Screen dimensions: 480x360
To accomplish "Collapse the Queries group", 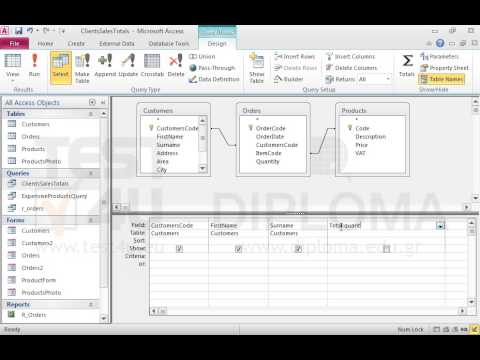I will click(91, 173).
